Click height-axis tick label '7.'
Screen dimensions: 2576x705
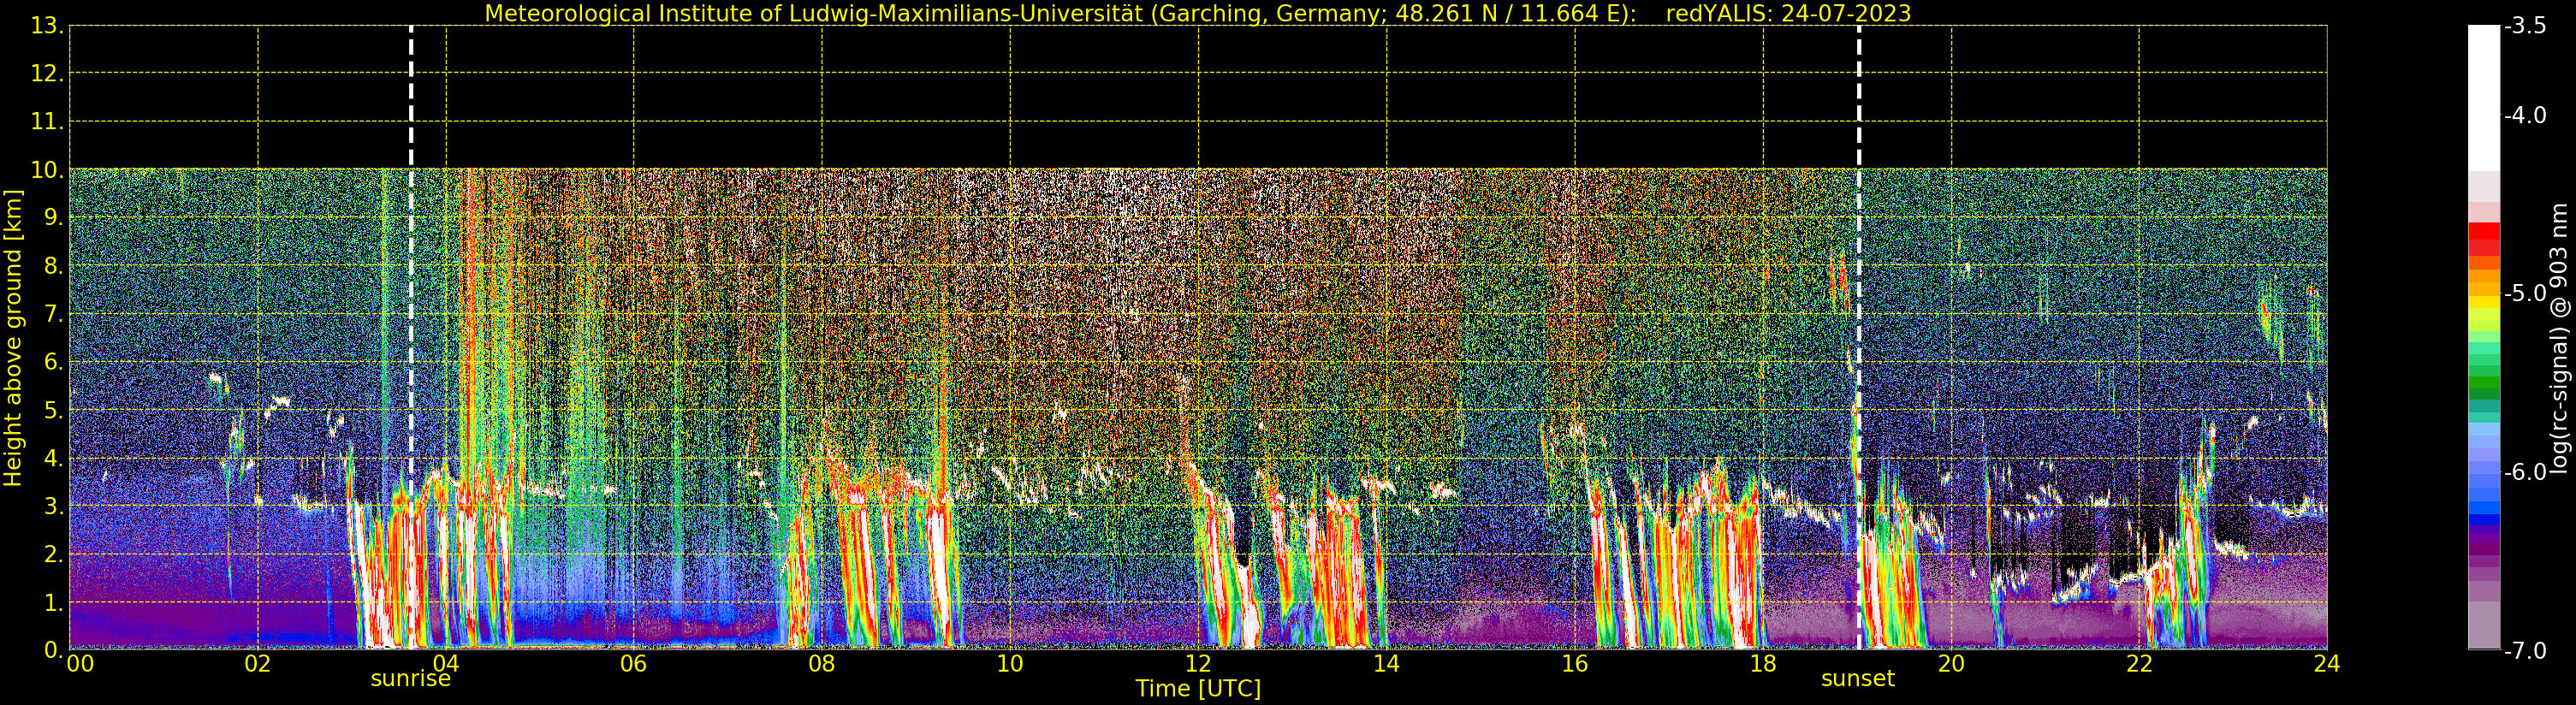[54, 314]
